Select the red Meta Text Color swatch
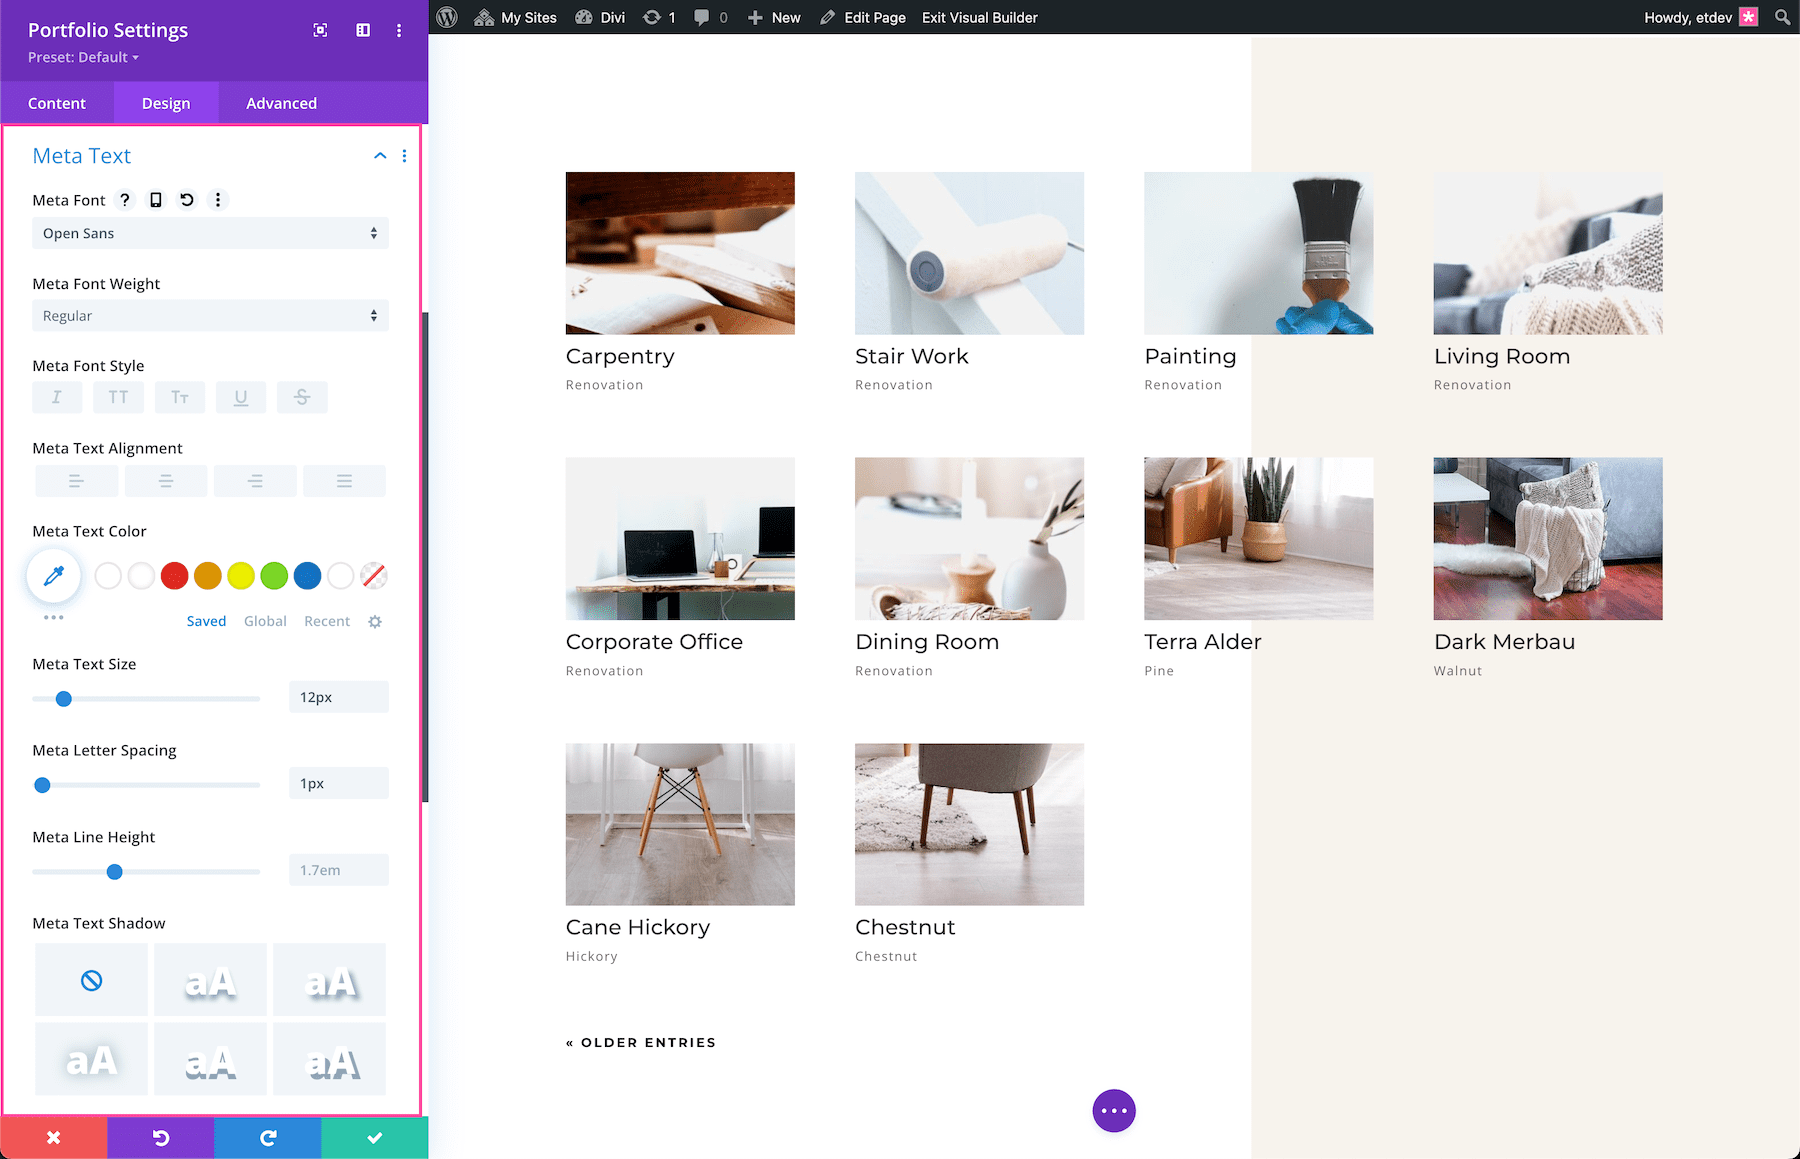This screenshot has height=1159, width=1800. pyautogui.click(x=174, y=576)
